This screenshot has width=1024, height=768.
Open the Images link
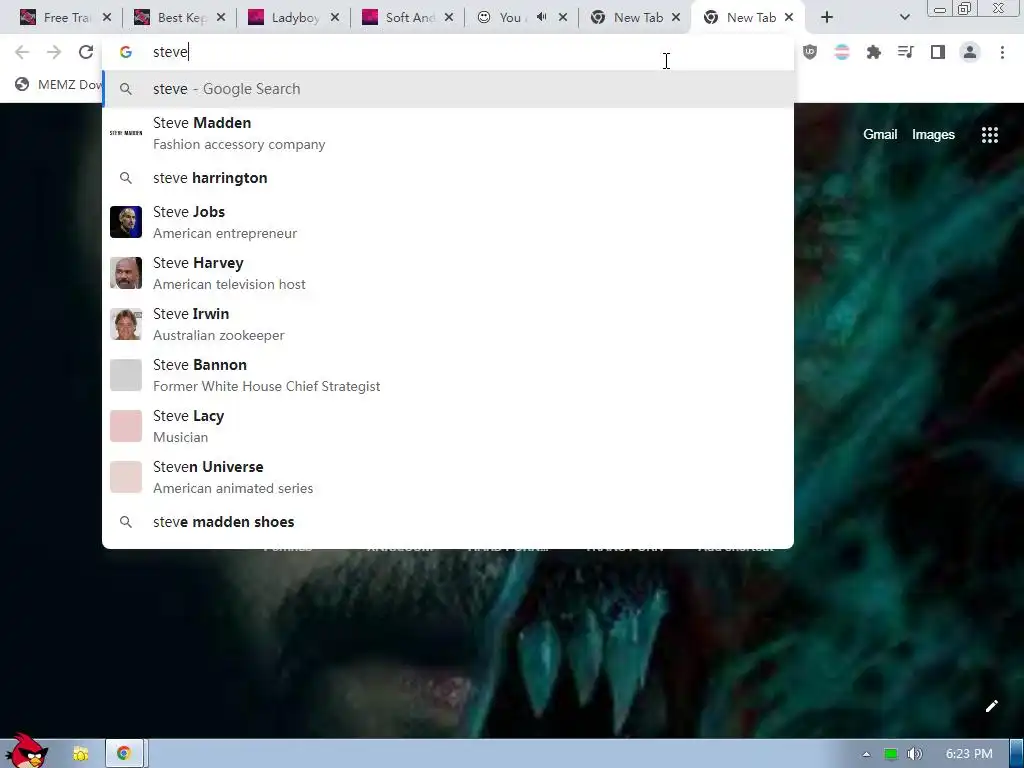(933, 135)
